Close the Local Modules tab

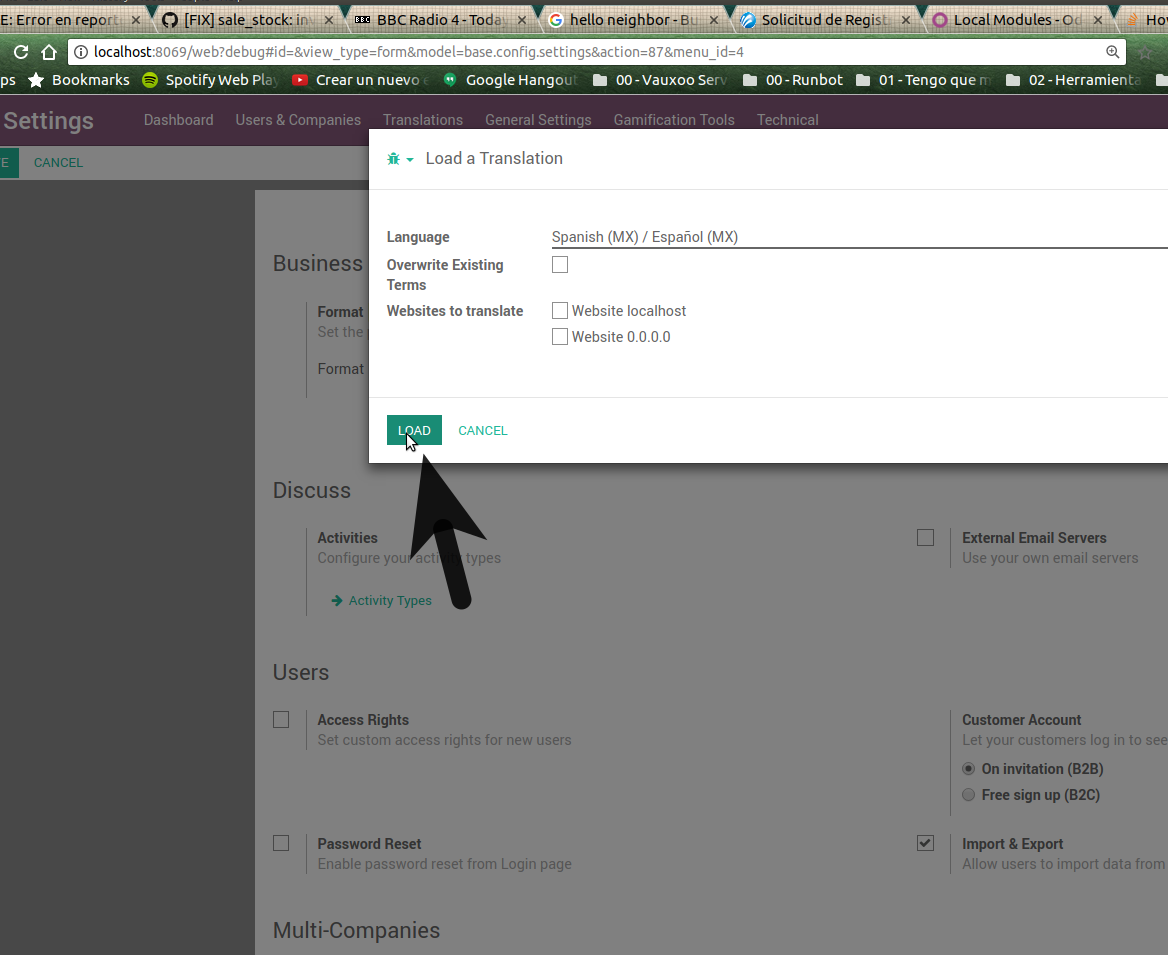click(x=1097, y=20)
